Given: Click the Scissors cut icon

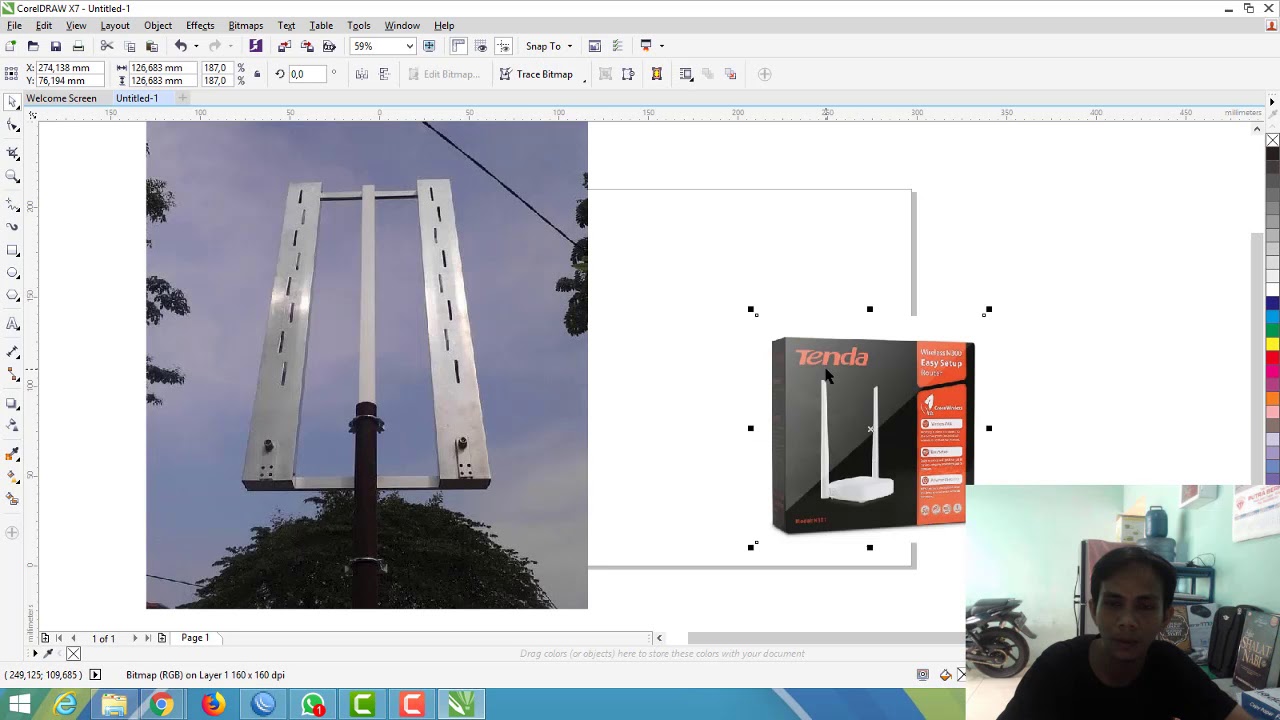Looking at the screenshot, I should tap(107, 46).
